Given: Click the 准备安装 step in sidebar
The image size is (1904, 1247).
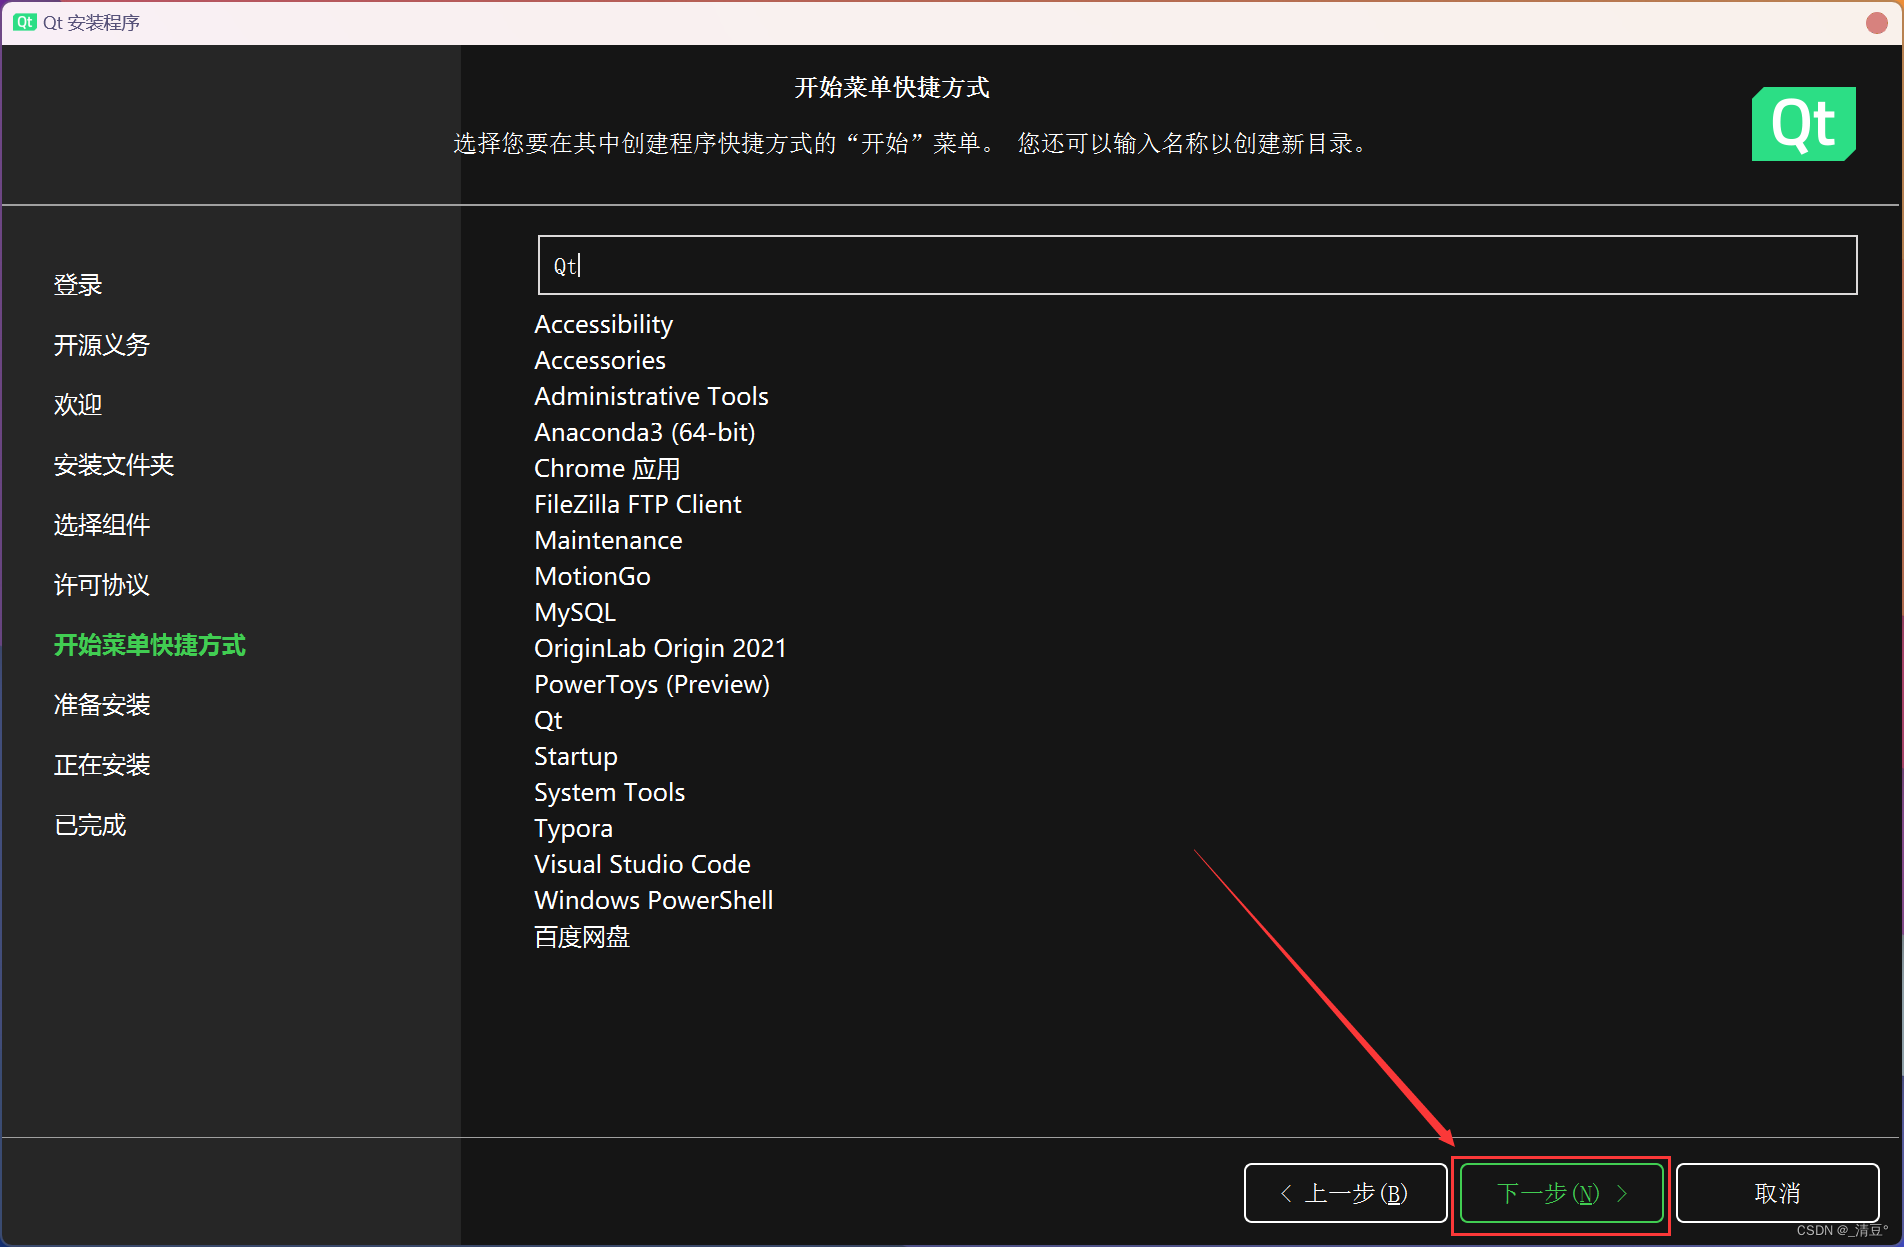Looking at the screenshot, I should pyautogui.click(x=102, y=705).
